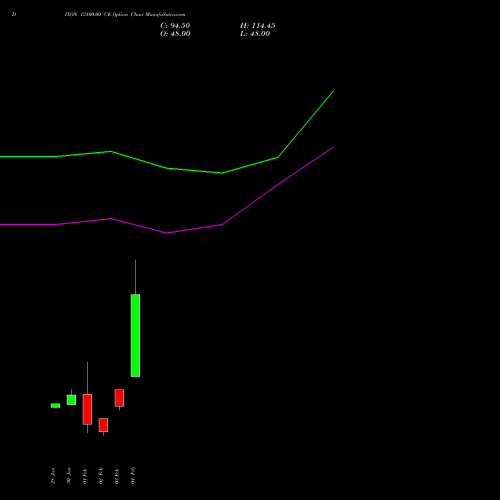This screenshot has width=500, height=500.
Task: Select the 01 Feb date label
Action: pyautogui.click(x=85, y=476)
